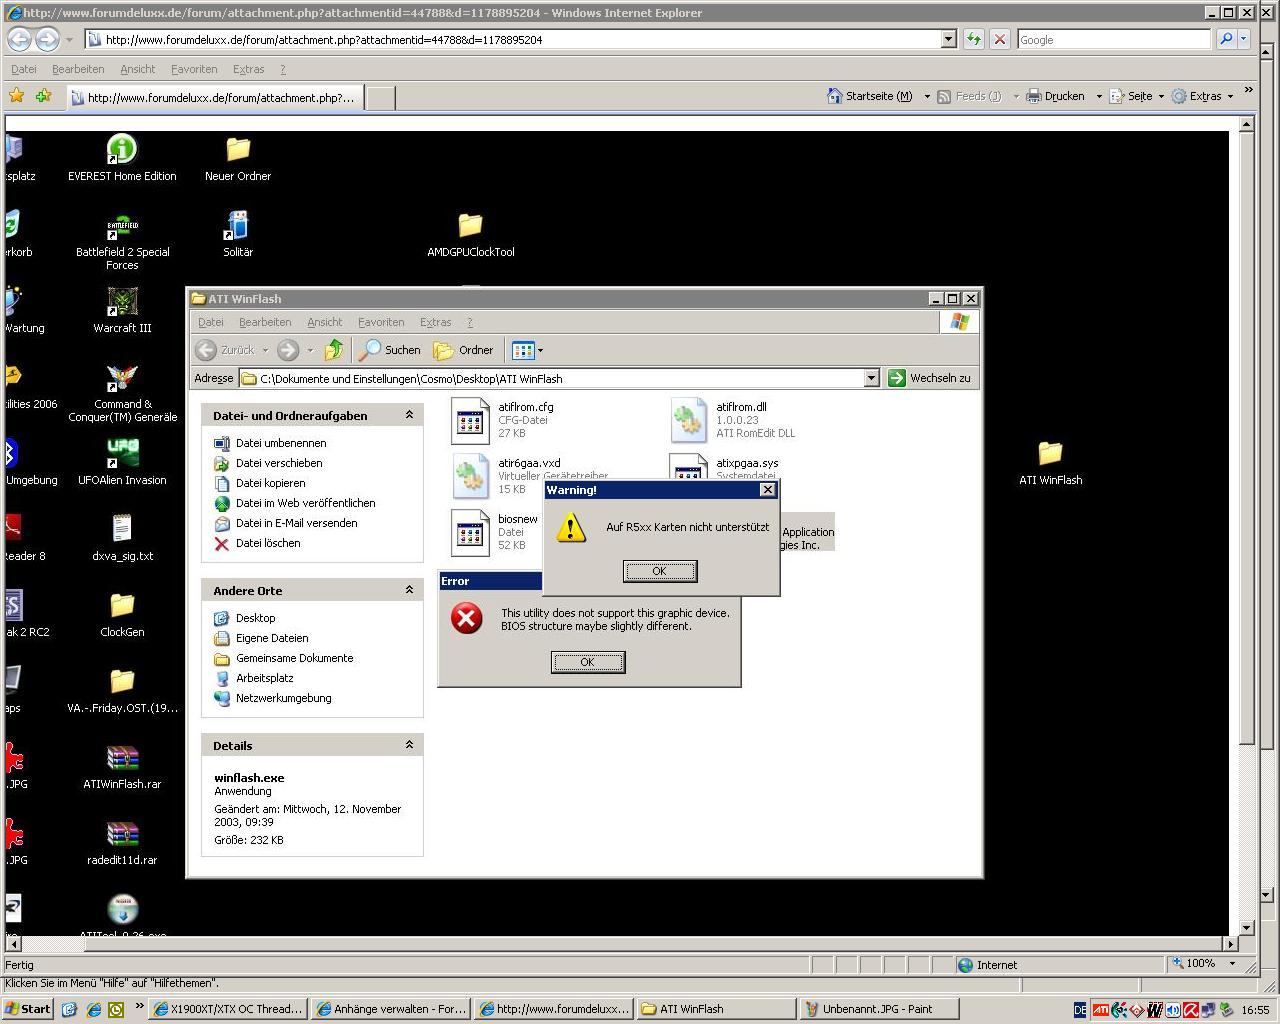This screenshot has height=1024, width=1280.
Task: Collapse the Andere Orte panel
Action: coord(409,590)
